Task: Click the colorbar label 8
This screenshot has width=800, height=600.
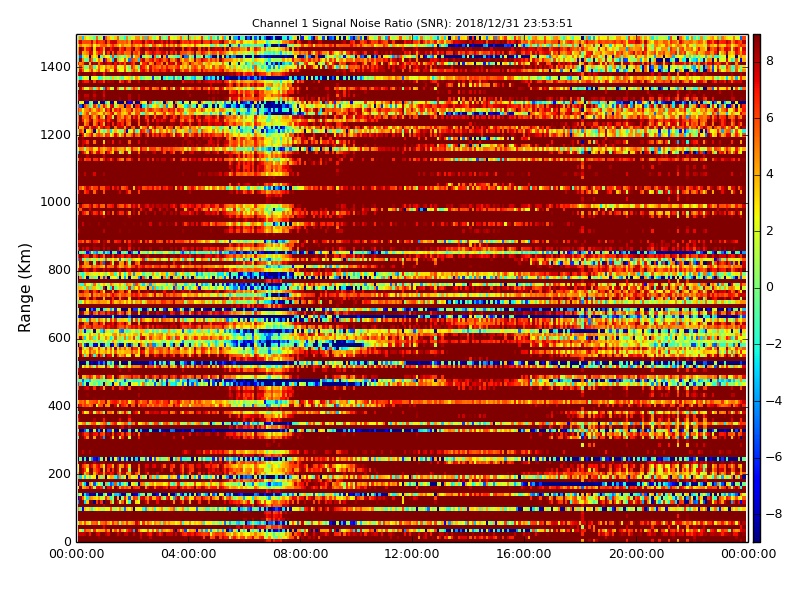Action: point(770,61)
